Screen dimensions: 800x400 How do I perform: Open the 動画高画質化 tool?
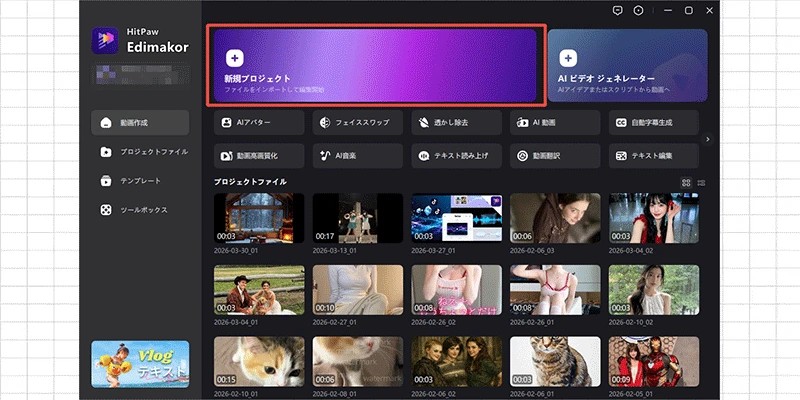pyautogui.click(x=259, y=156)
